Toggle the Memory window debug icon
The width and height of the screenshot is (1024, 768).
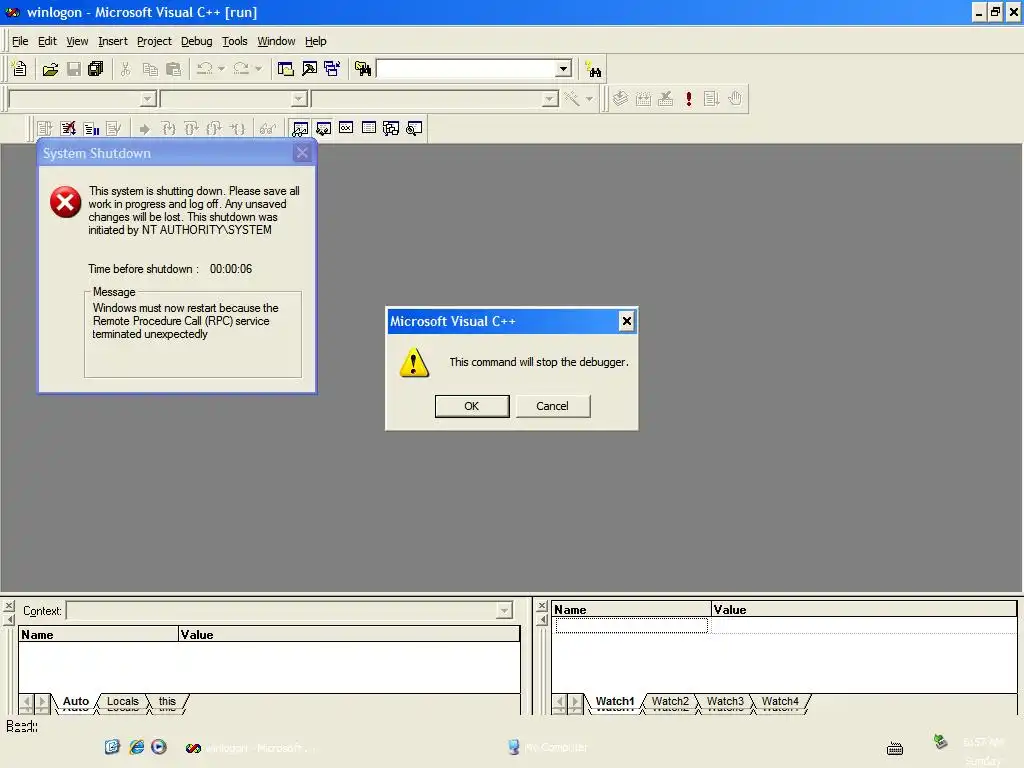pos(369,128)
